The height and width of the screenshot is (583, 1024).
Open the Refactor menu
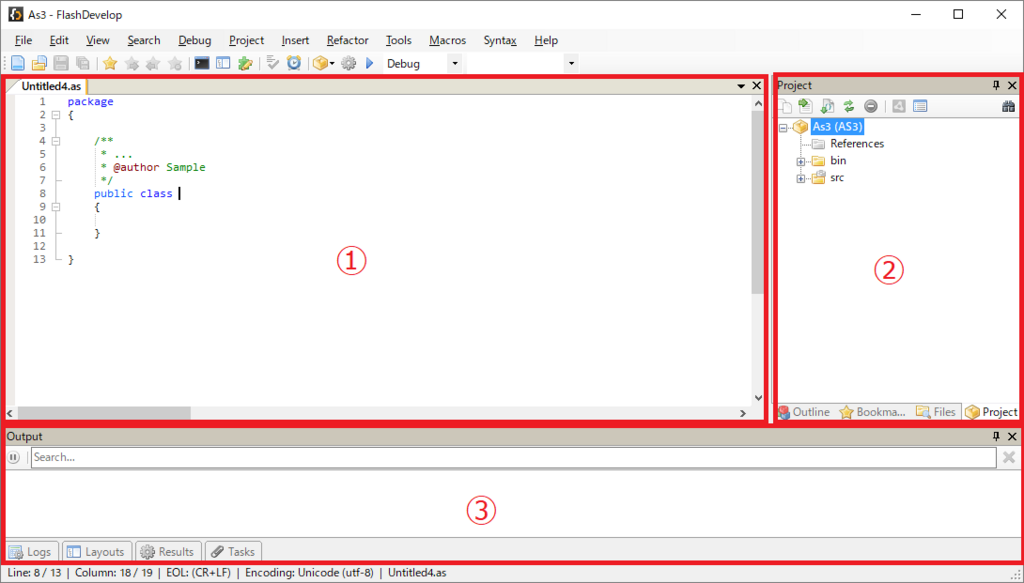(347, 40)
